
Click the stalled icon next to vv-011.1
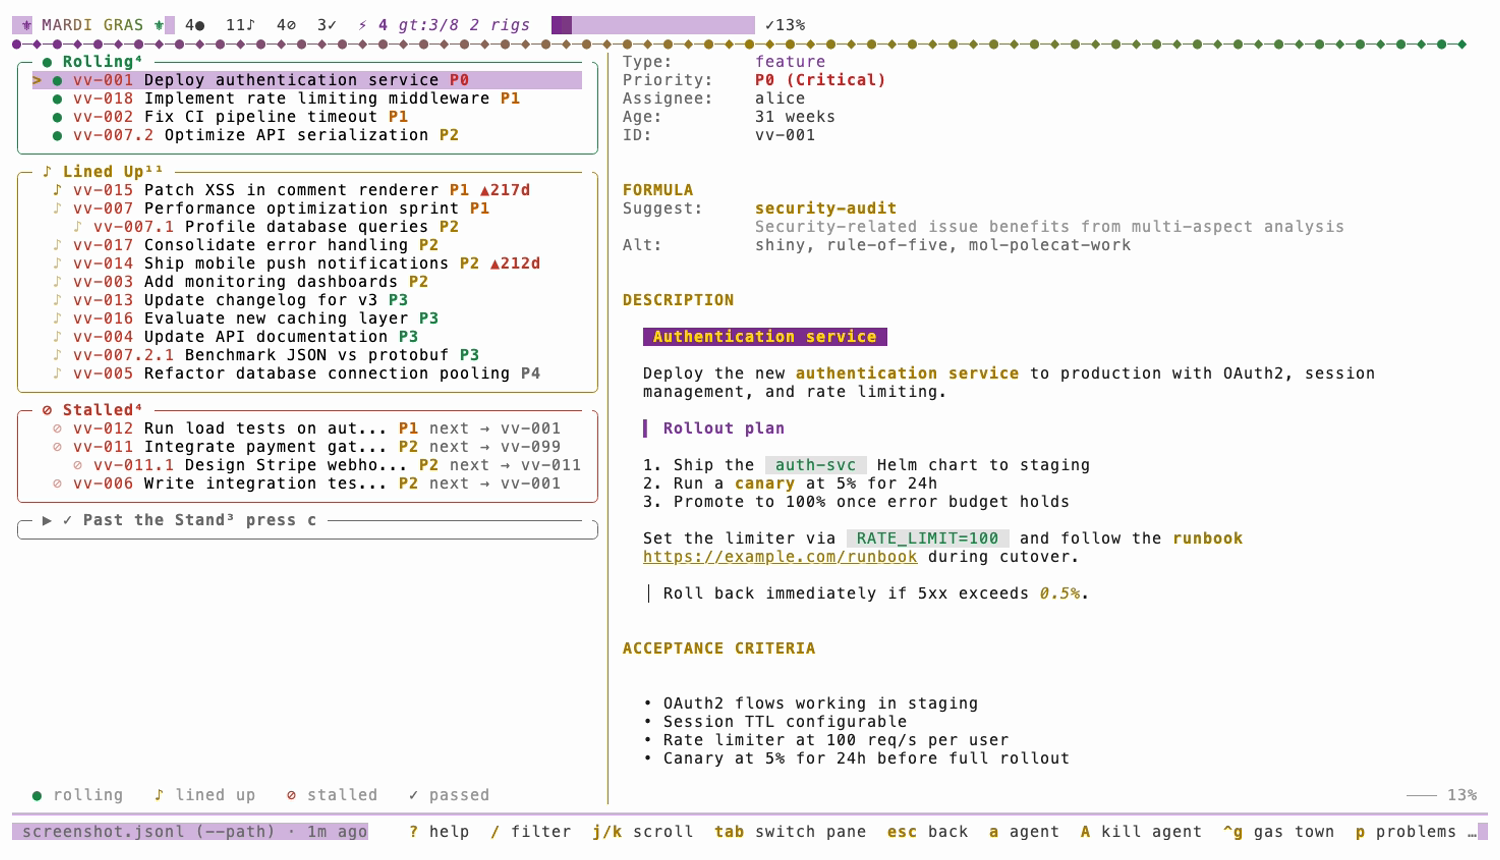click(77, 466)
